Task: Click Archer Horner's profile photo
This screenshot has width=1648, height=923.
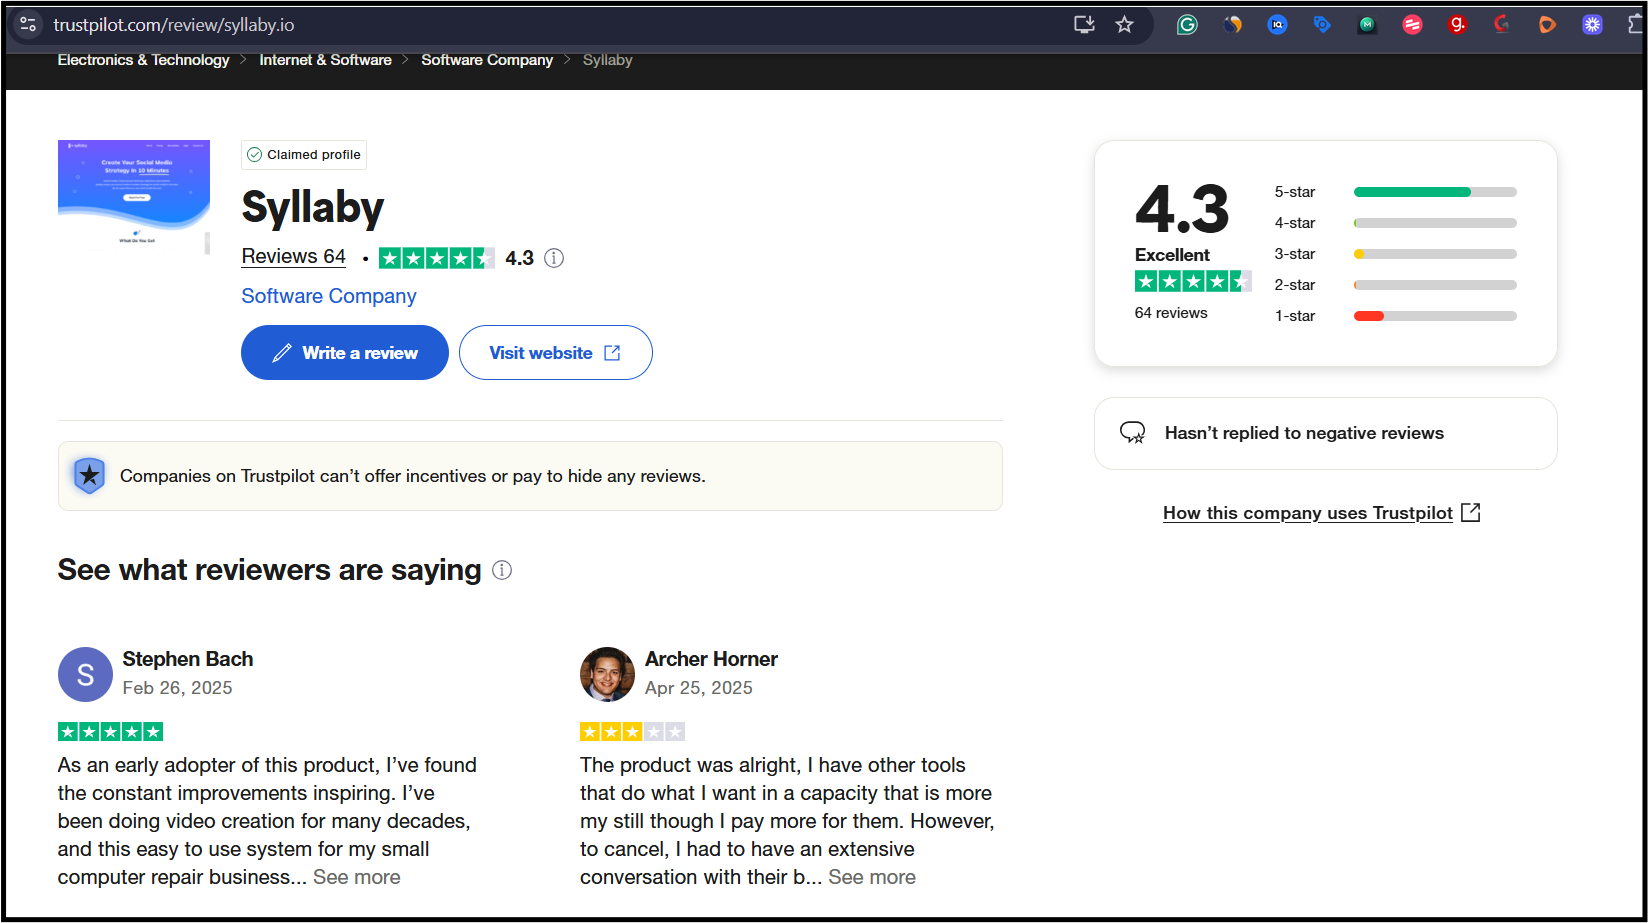Action: click(x=607, y=674)
